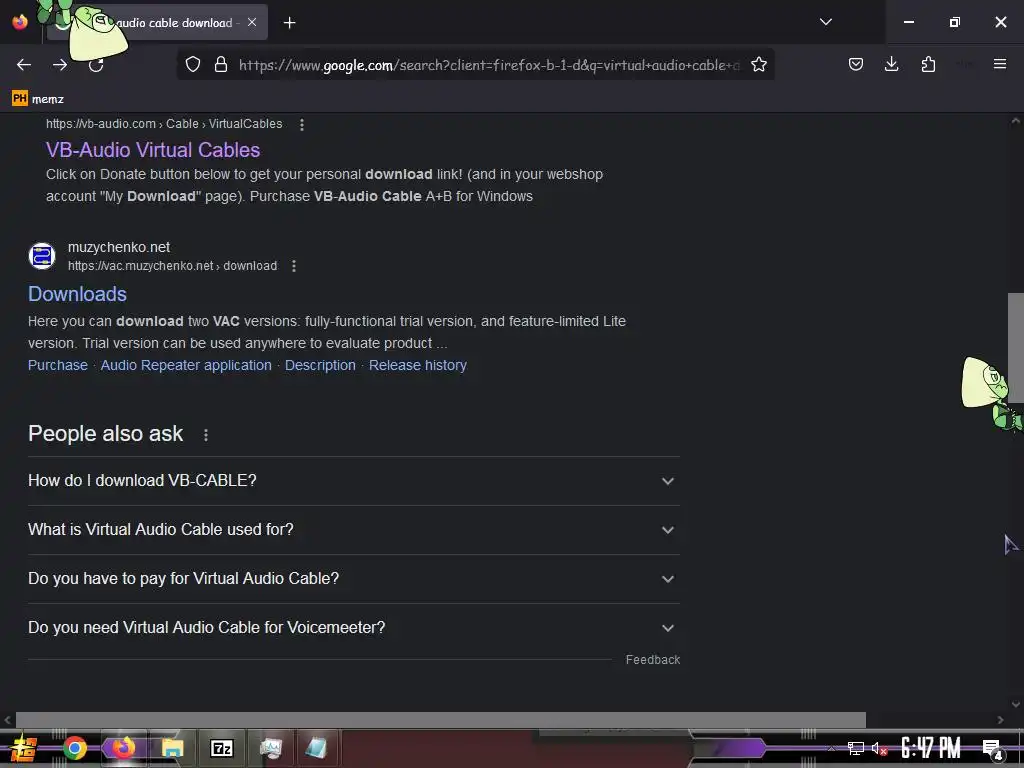
Task: Expand Do you have to pay question
Action: [x=354, y=579]
